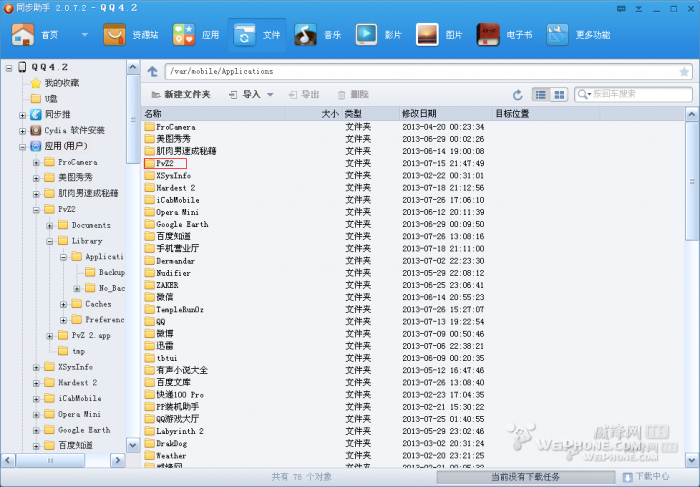Collapse the Library tree node
This screenshot has width=700, height=487.
tap(50, 241)
